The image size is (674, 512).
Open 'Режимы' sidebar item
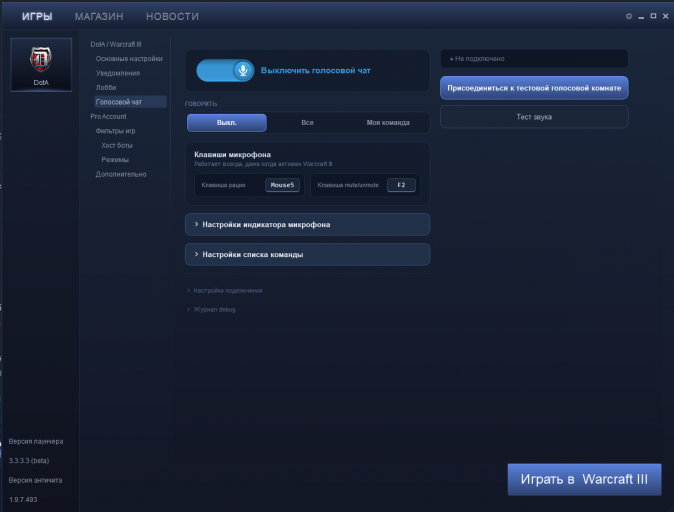(115, 159)
